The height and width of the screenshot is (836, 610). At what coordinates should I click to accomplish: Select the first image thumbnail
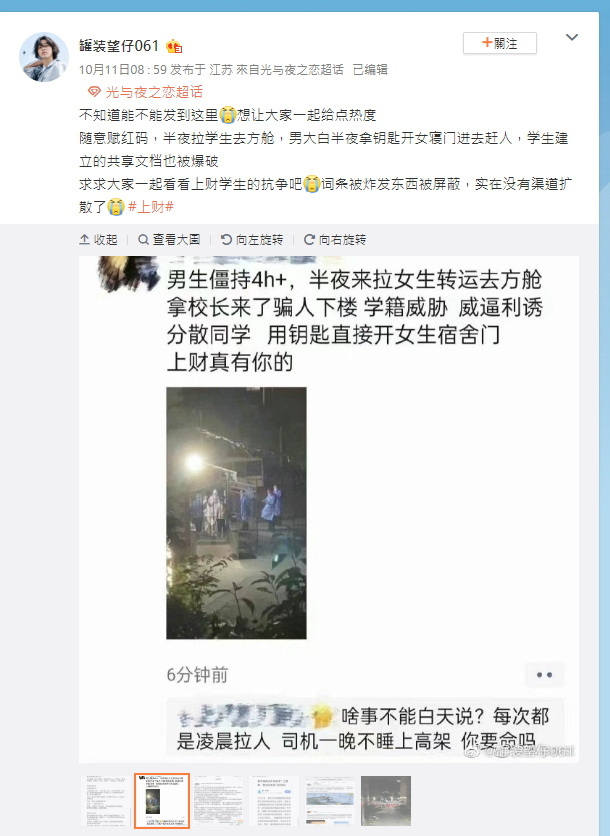coord(106,801)
